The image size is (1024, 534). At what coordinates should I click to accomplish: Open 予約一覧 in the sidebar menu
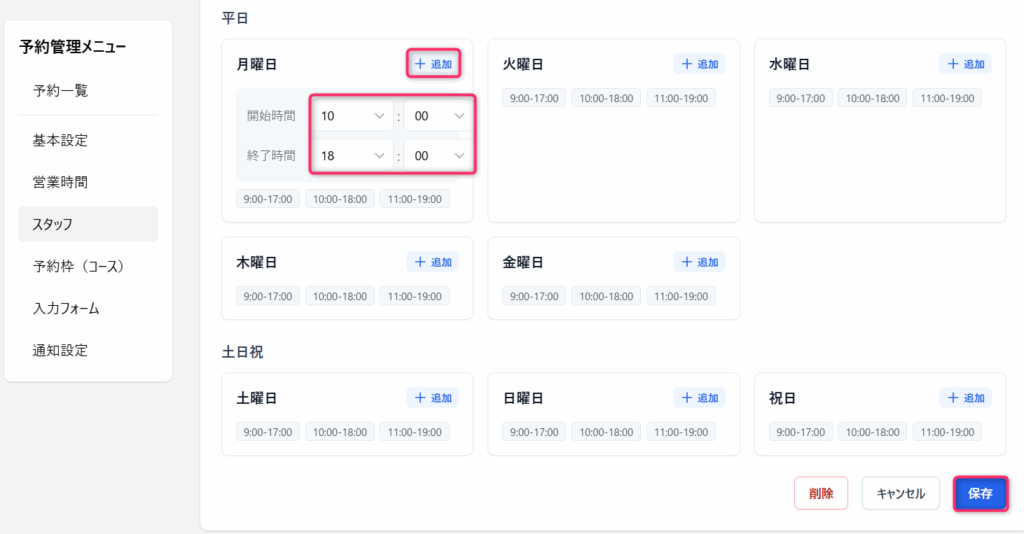(61, 90)
